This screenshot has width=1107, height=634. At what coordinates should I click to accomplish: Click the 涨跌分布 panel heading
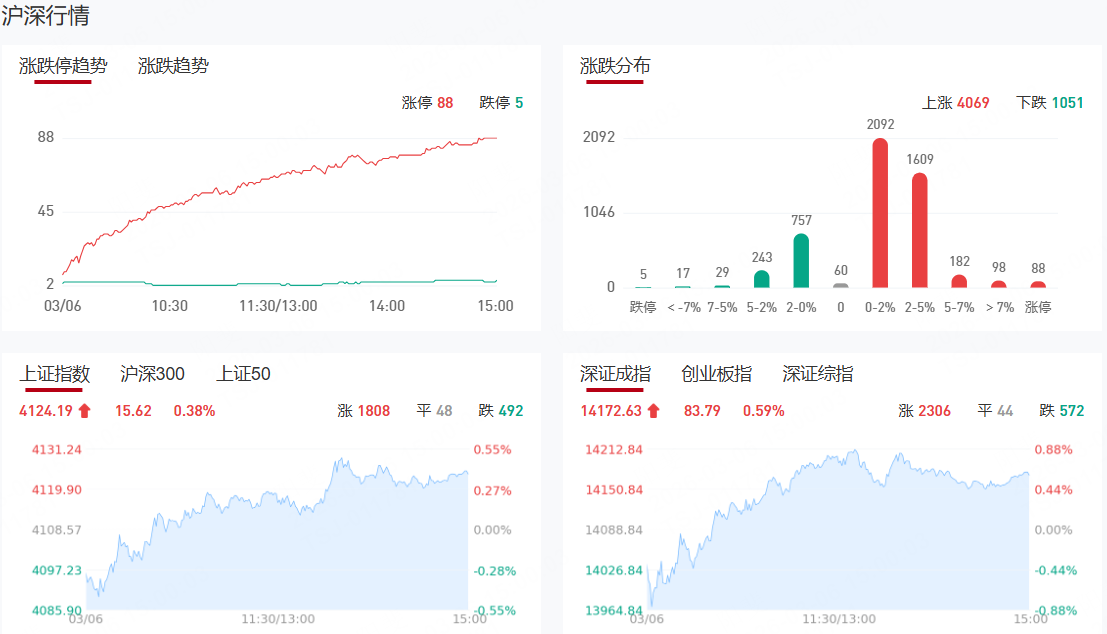click(x=615, y=66)
